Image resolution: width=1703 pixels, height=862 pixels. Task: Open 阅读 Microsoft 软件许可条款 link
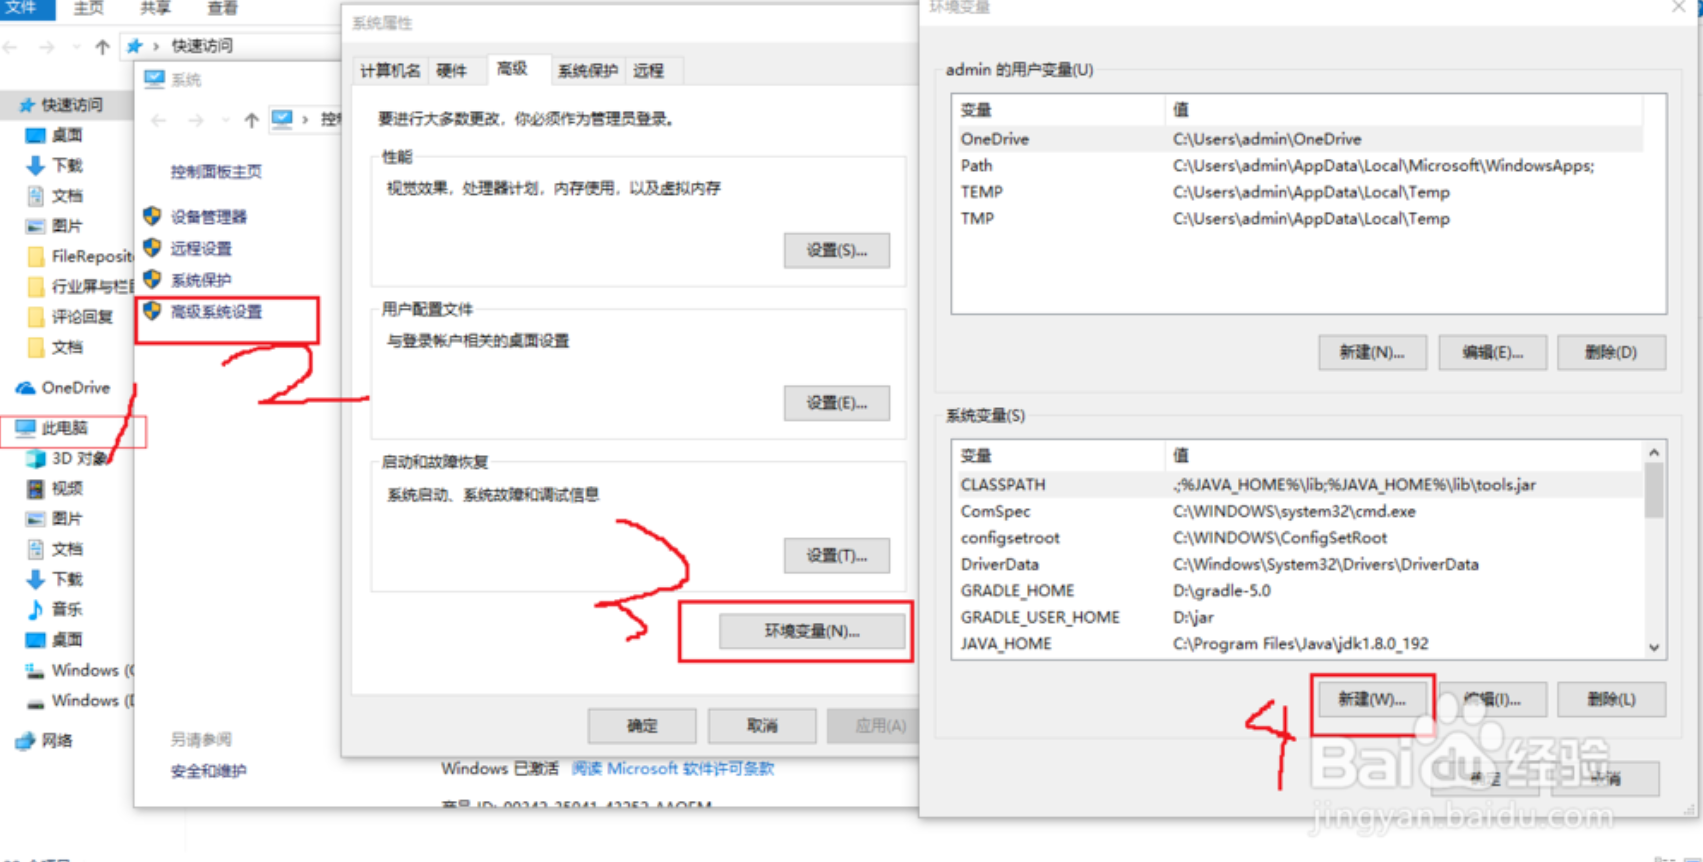(x=672, y=769)
